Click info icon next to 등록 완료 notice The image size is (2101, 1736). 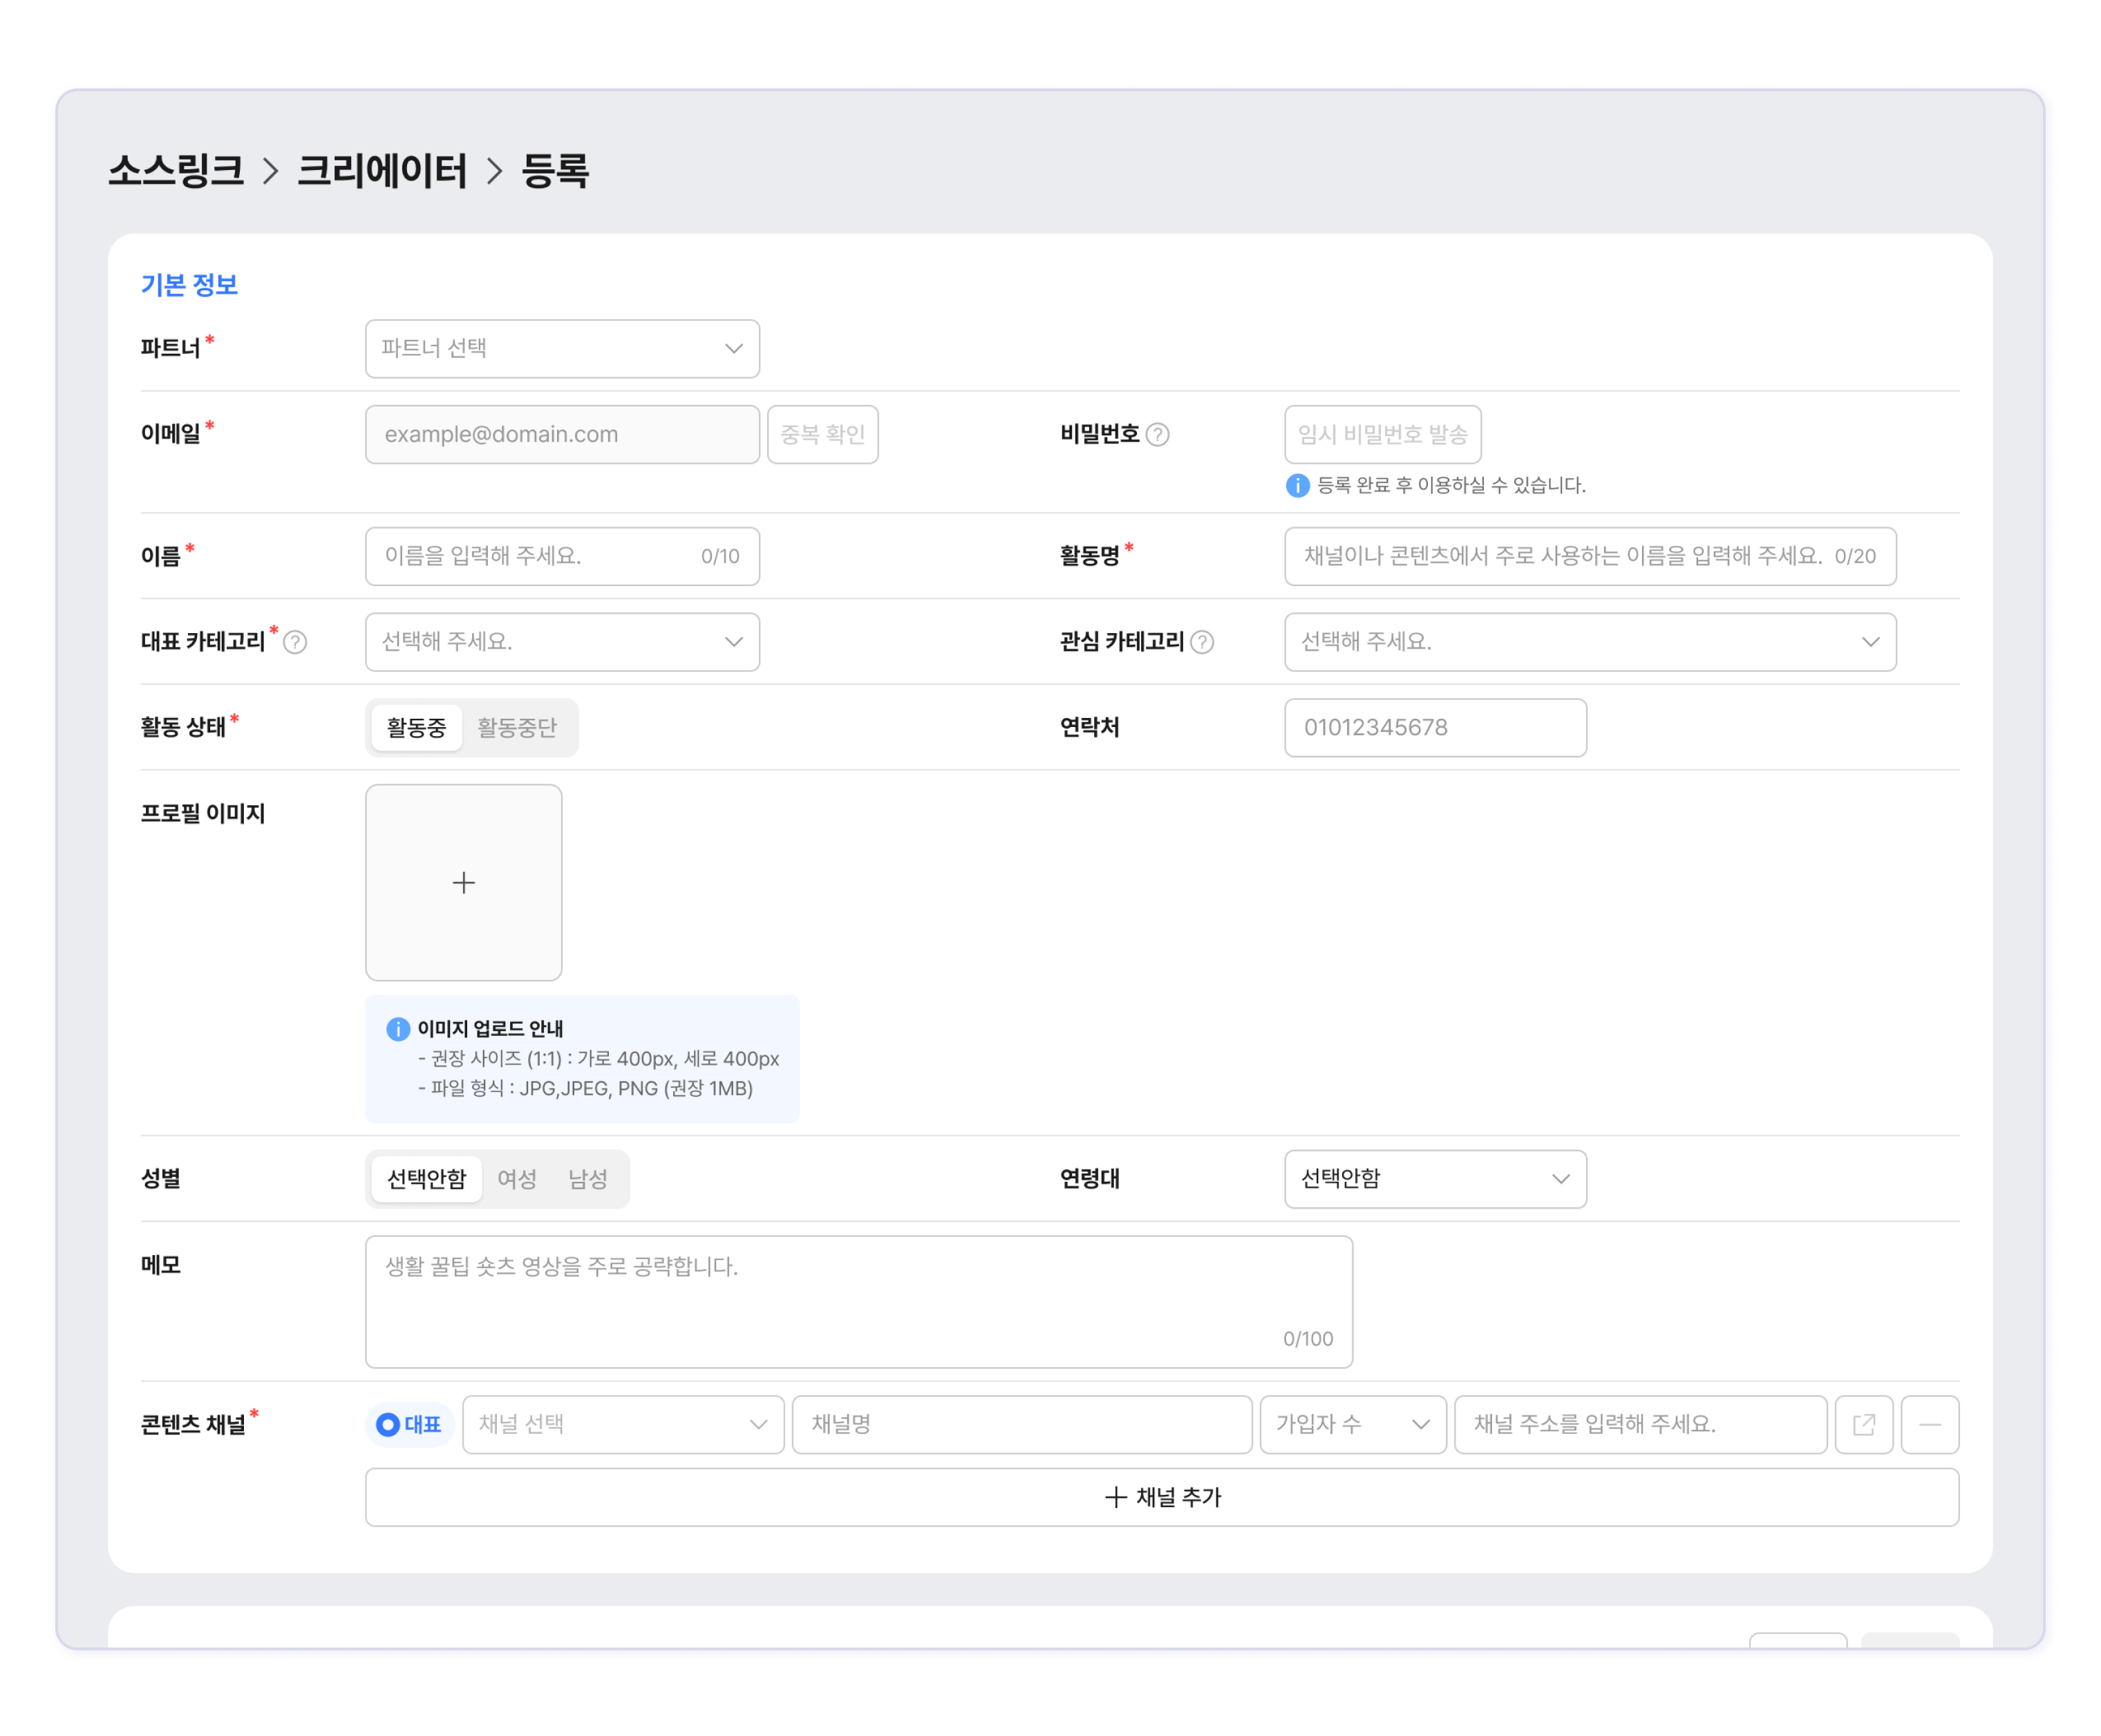coord(1297,485)
